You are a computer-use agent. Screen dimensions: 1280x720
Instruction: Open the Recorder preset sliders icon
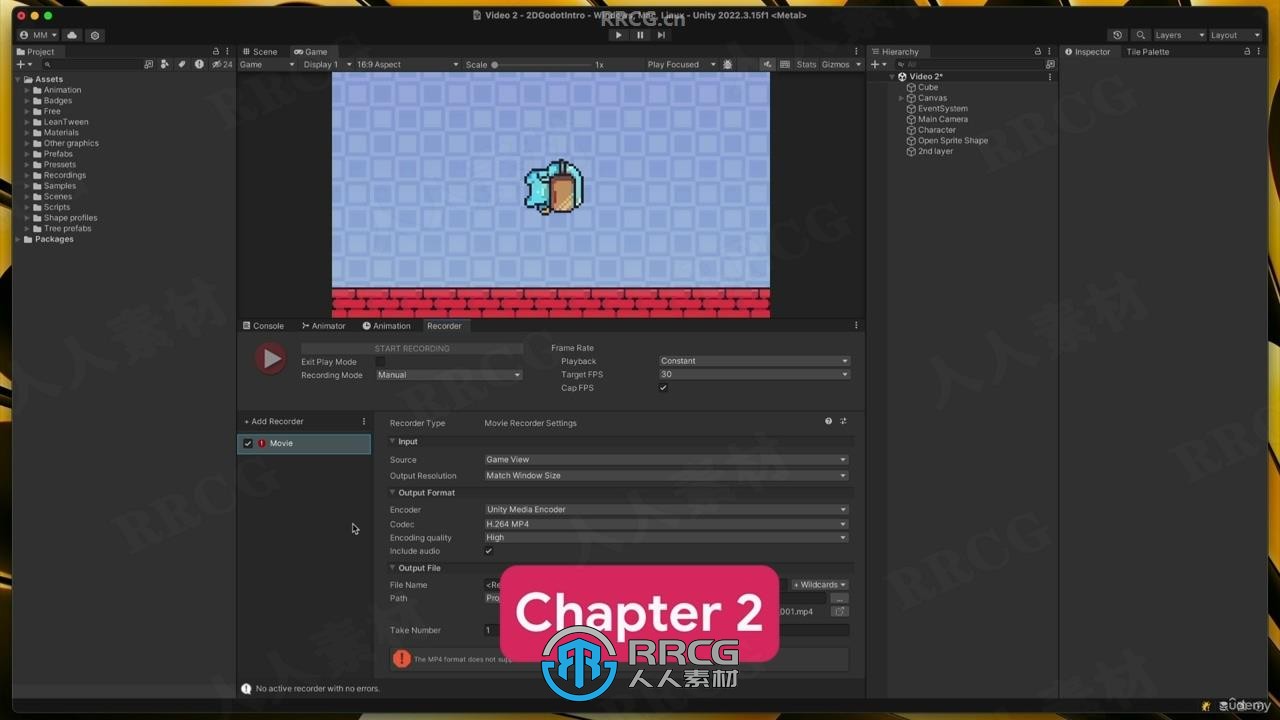click(843, 422)
